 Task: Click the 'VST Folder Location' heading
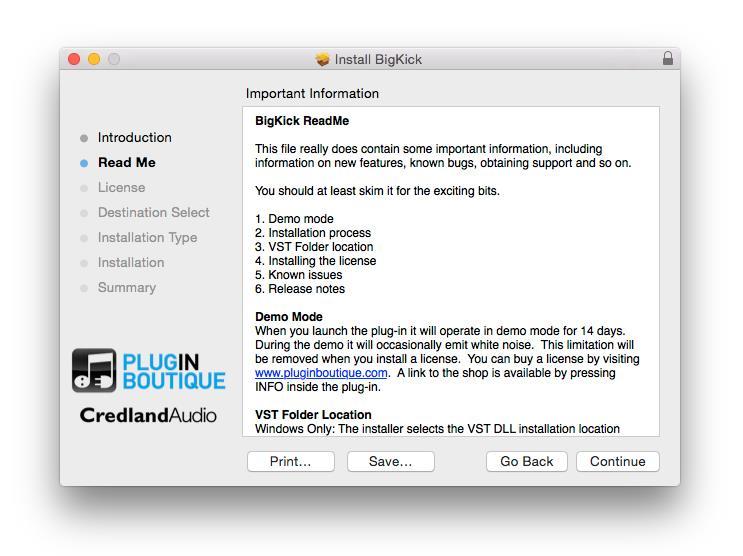coord(313,415)
